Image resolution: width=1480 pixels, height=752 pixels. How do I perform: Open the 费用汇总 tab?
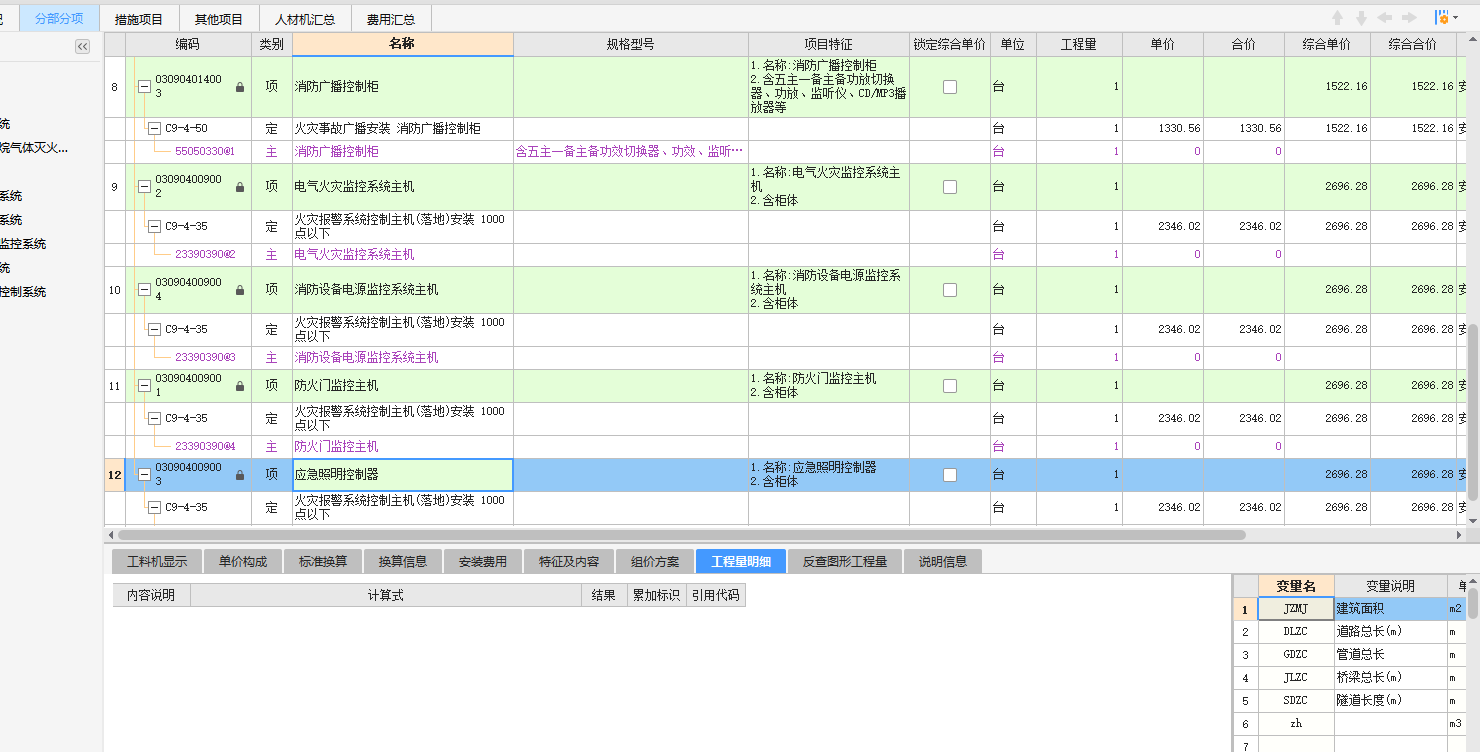(x=391, y=19)
